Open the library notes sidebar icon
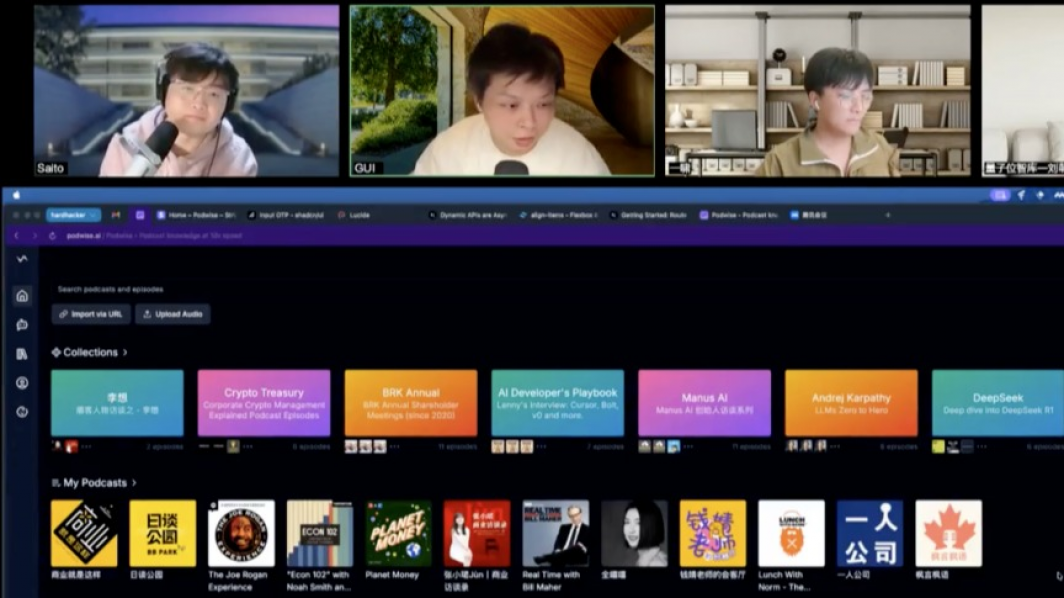 pyautogui.click(x=22, y=354)
